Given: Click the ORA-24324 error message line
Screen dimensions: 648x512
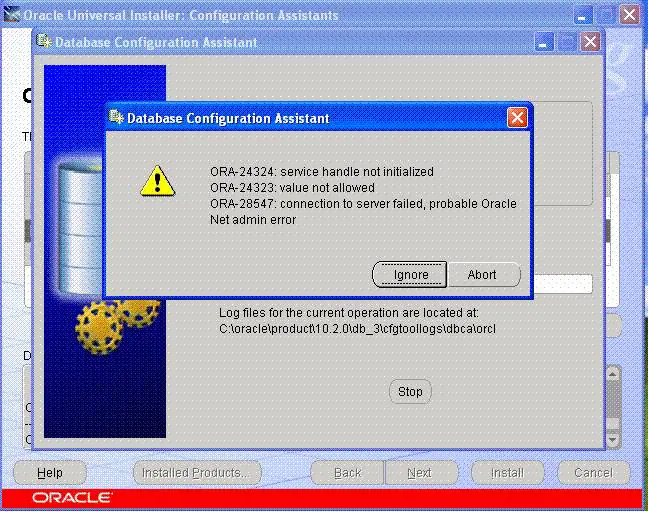Looking at the screenshot, I should point(322,171).
